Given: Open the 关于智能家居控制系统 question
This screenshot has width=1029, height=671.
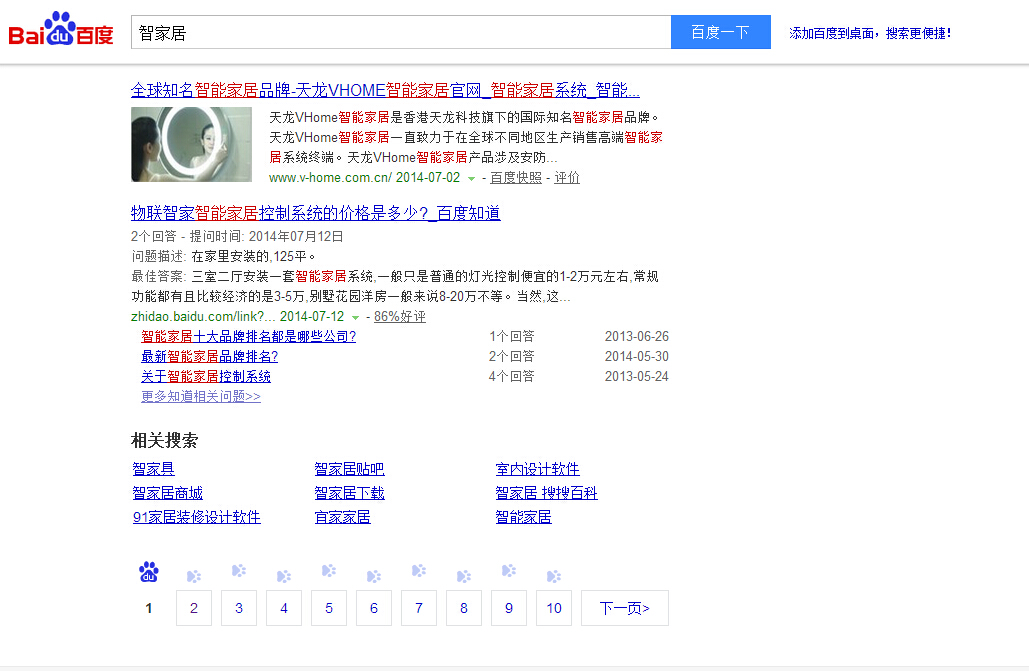Looking at the screenshot, I should 206,376.
